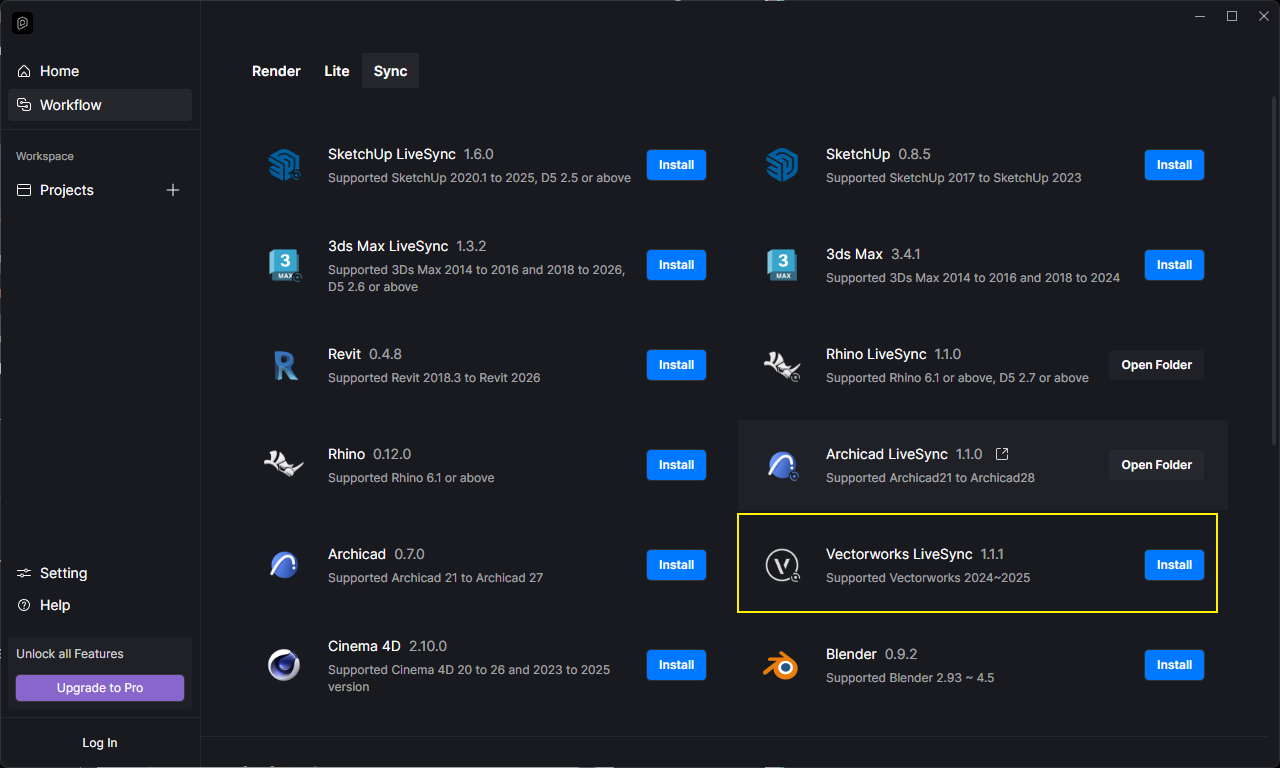Click the "3ds Max LiveSync" title text
Image resolution: width=1280 pixels, height=768 pixels.
388,246
